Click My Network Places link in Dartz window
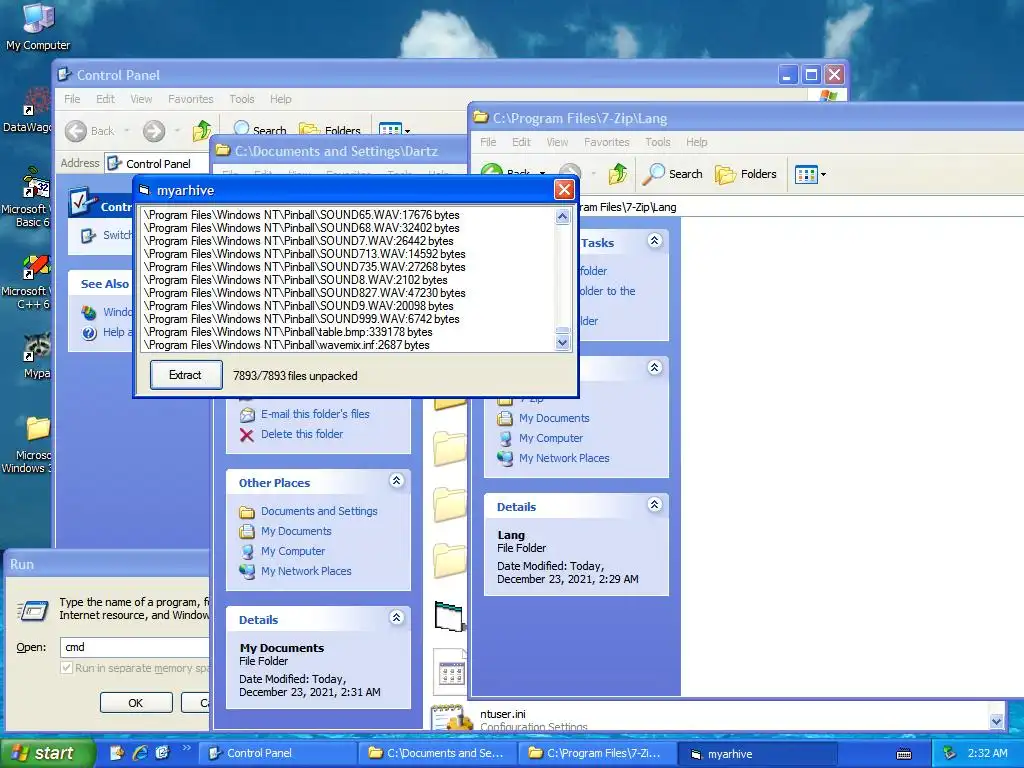The image size is (1024, 768). click(306, 571)
